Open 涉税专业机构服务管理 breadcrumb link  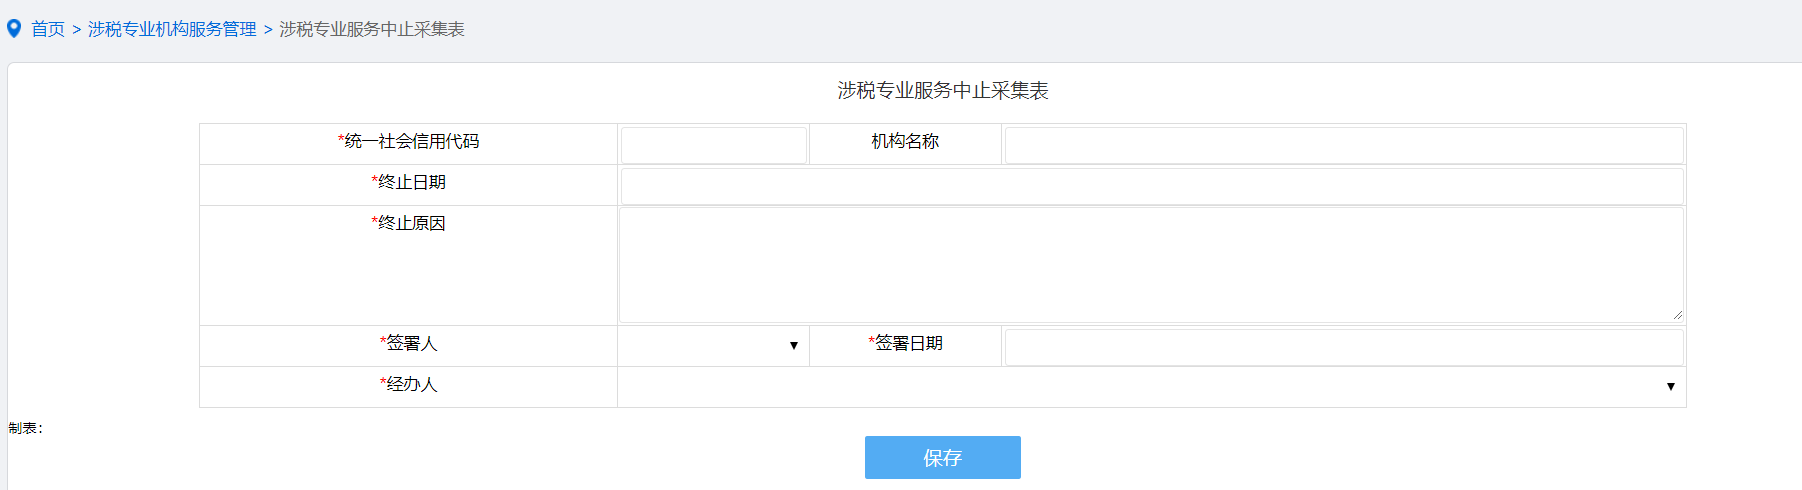tap(172, 30)
